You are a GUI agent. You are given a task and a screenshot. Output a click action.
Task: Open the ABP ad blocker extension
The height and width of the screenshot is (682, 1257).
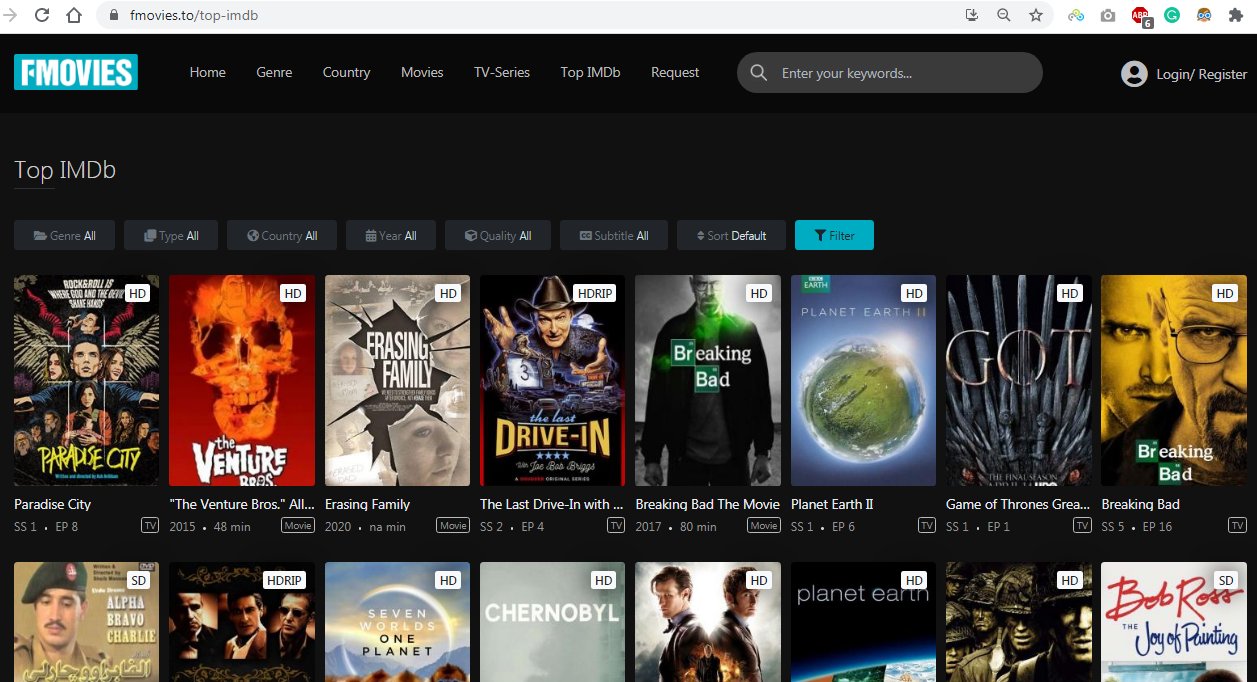pyautogui.click(x=1141, y=16)
